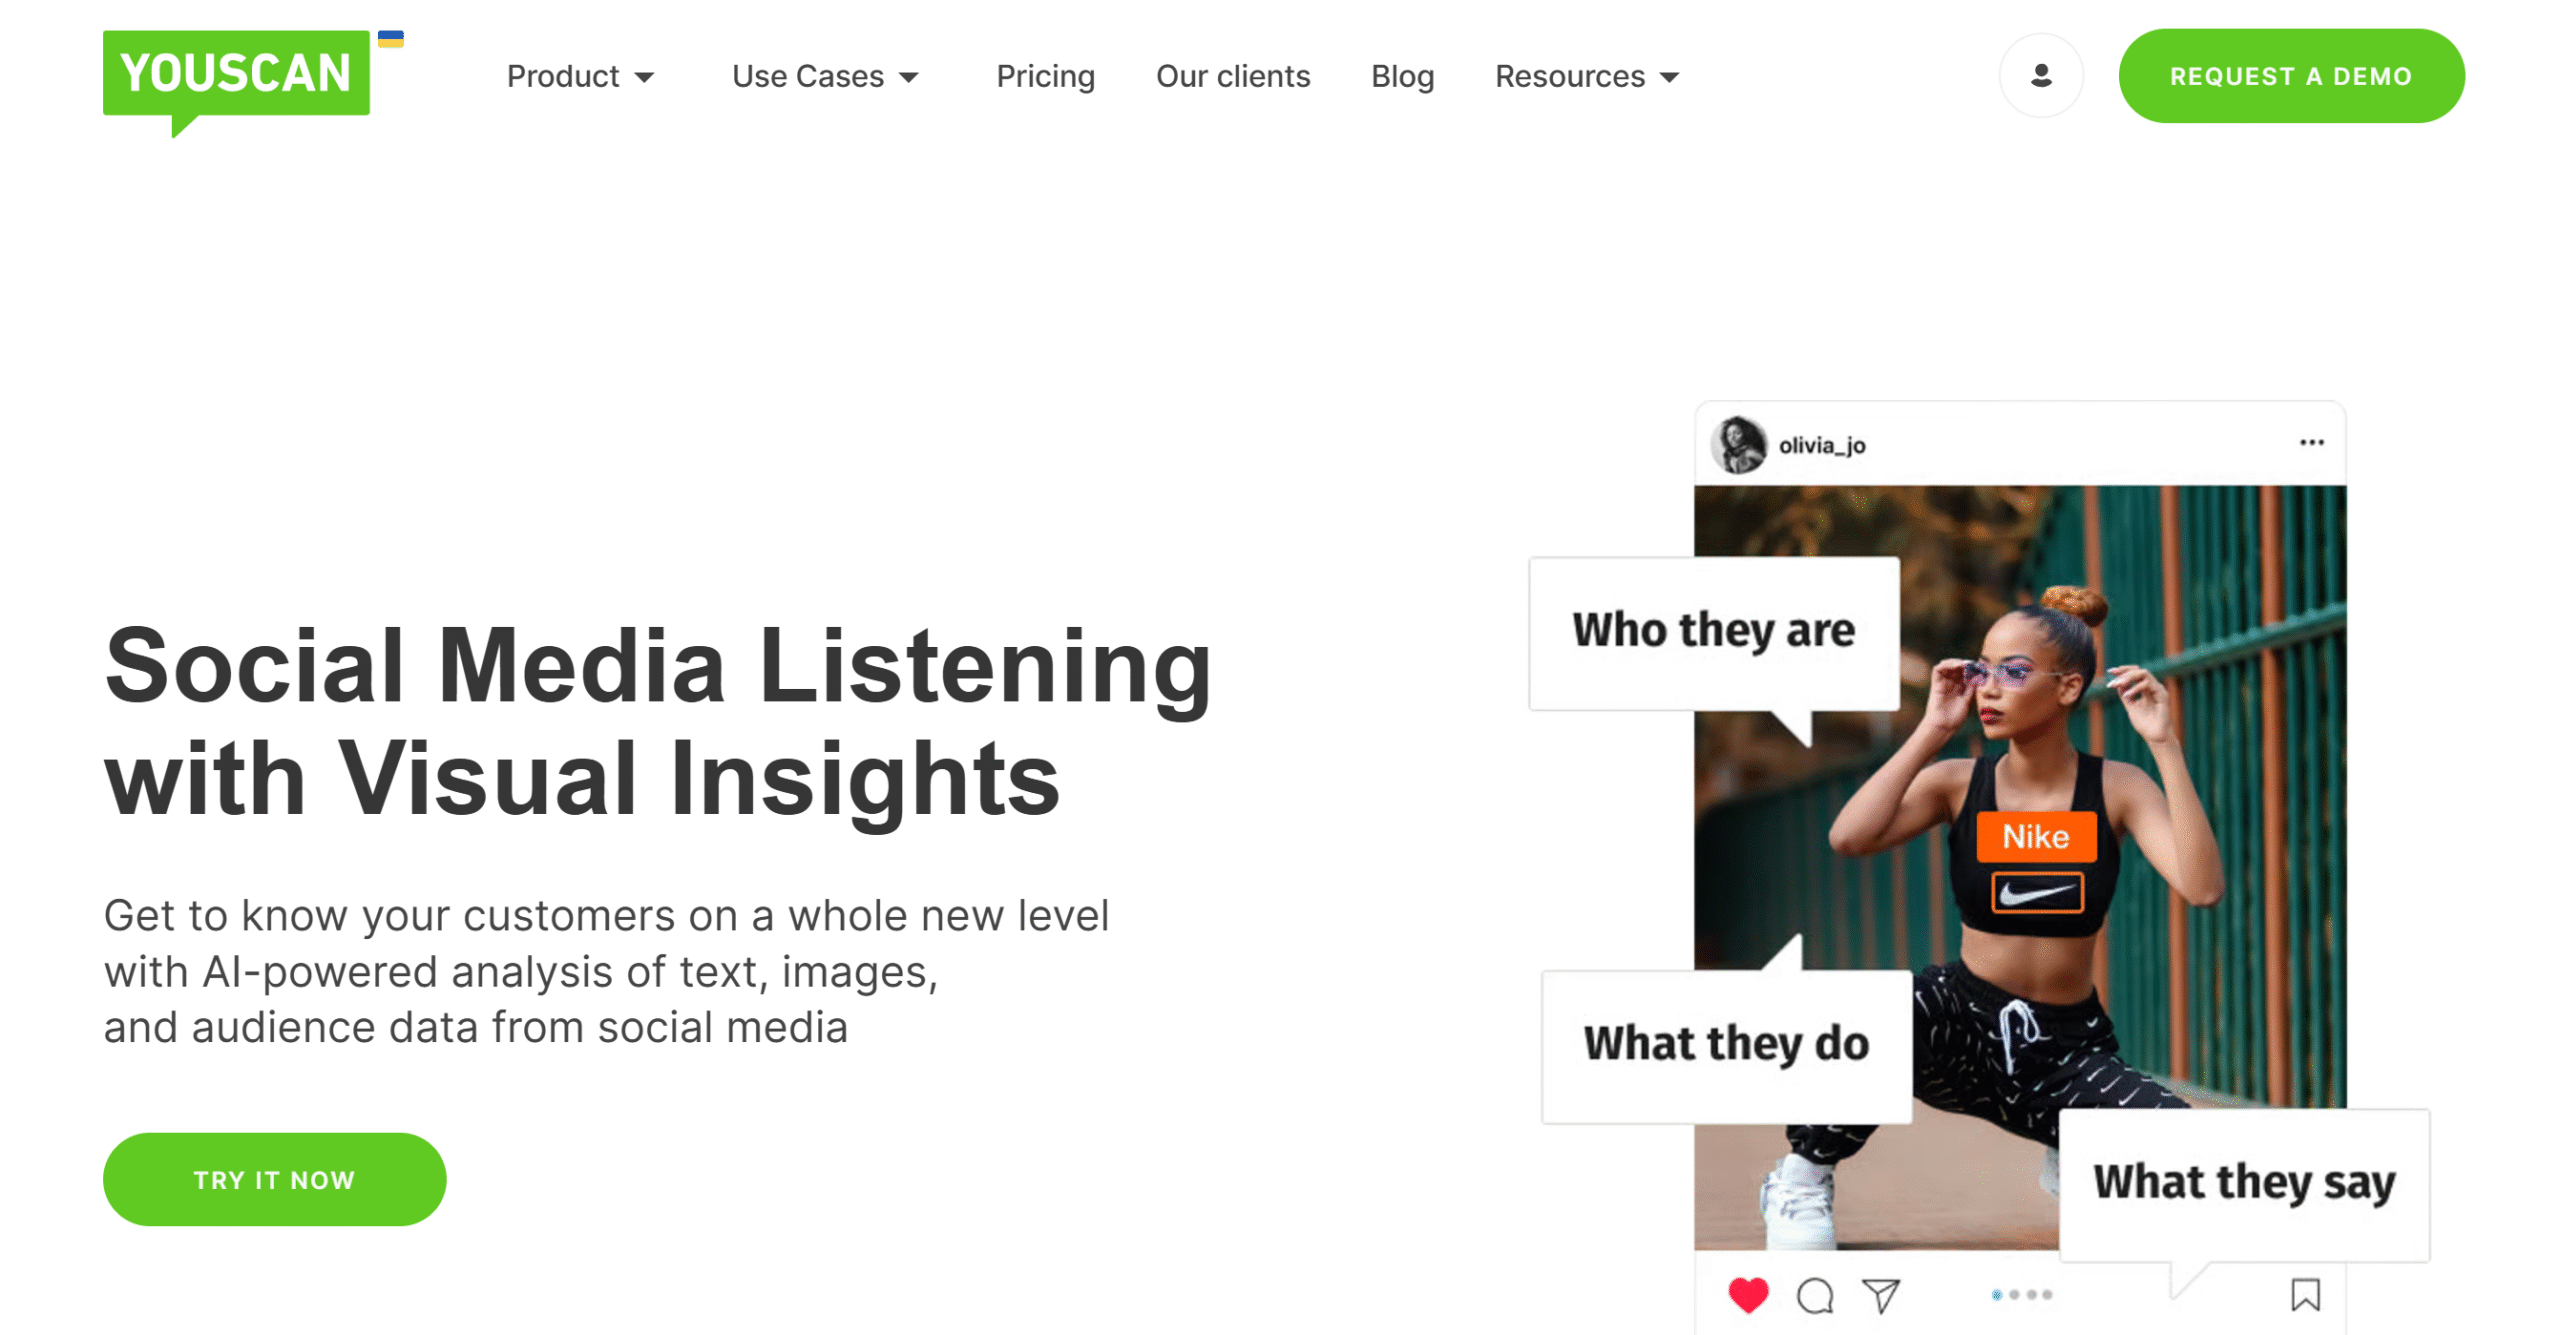Open the Our clients page

(1233, 76)
